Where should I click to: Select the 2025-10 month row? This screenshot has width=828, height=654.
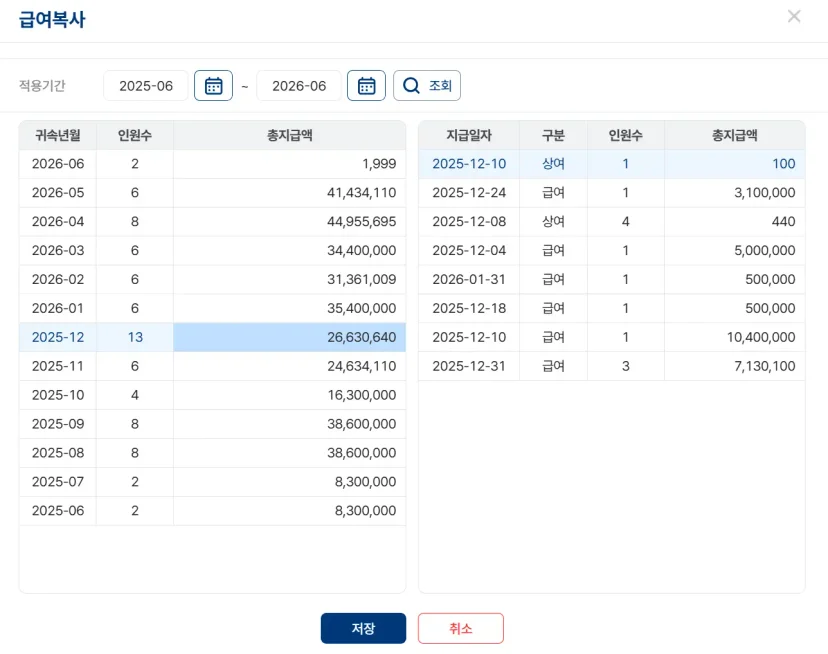click(x=212, y=395)
